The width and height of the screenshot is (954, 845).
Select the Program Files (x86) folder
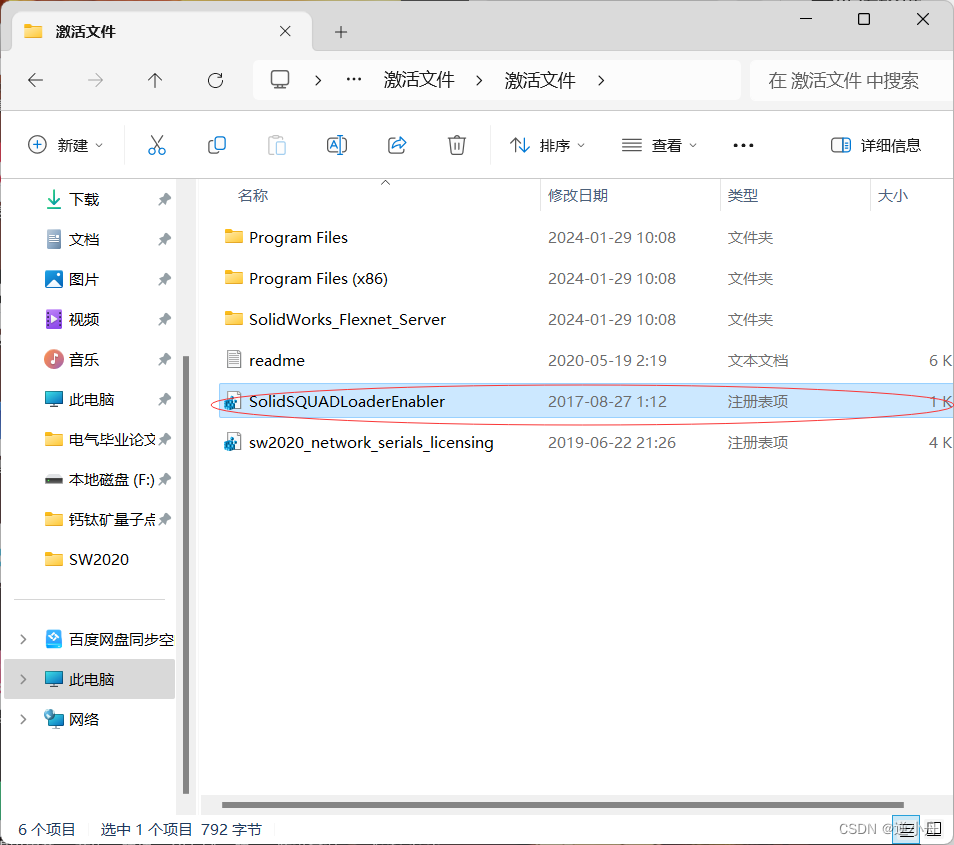585,279
